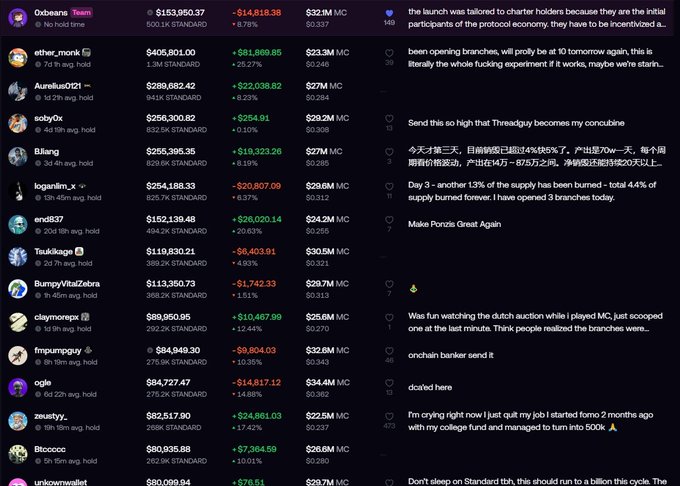Like fmpumpguy's onchain banker comment

click(389, 351)
